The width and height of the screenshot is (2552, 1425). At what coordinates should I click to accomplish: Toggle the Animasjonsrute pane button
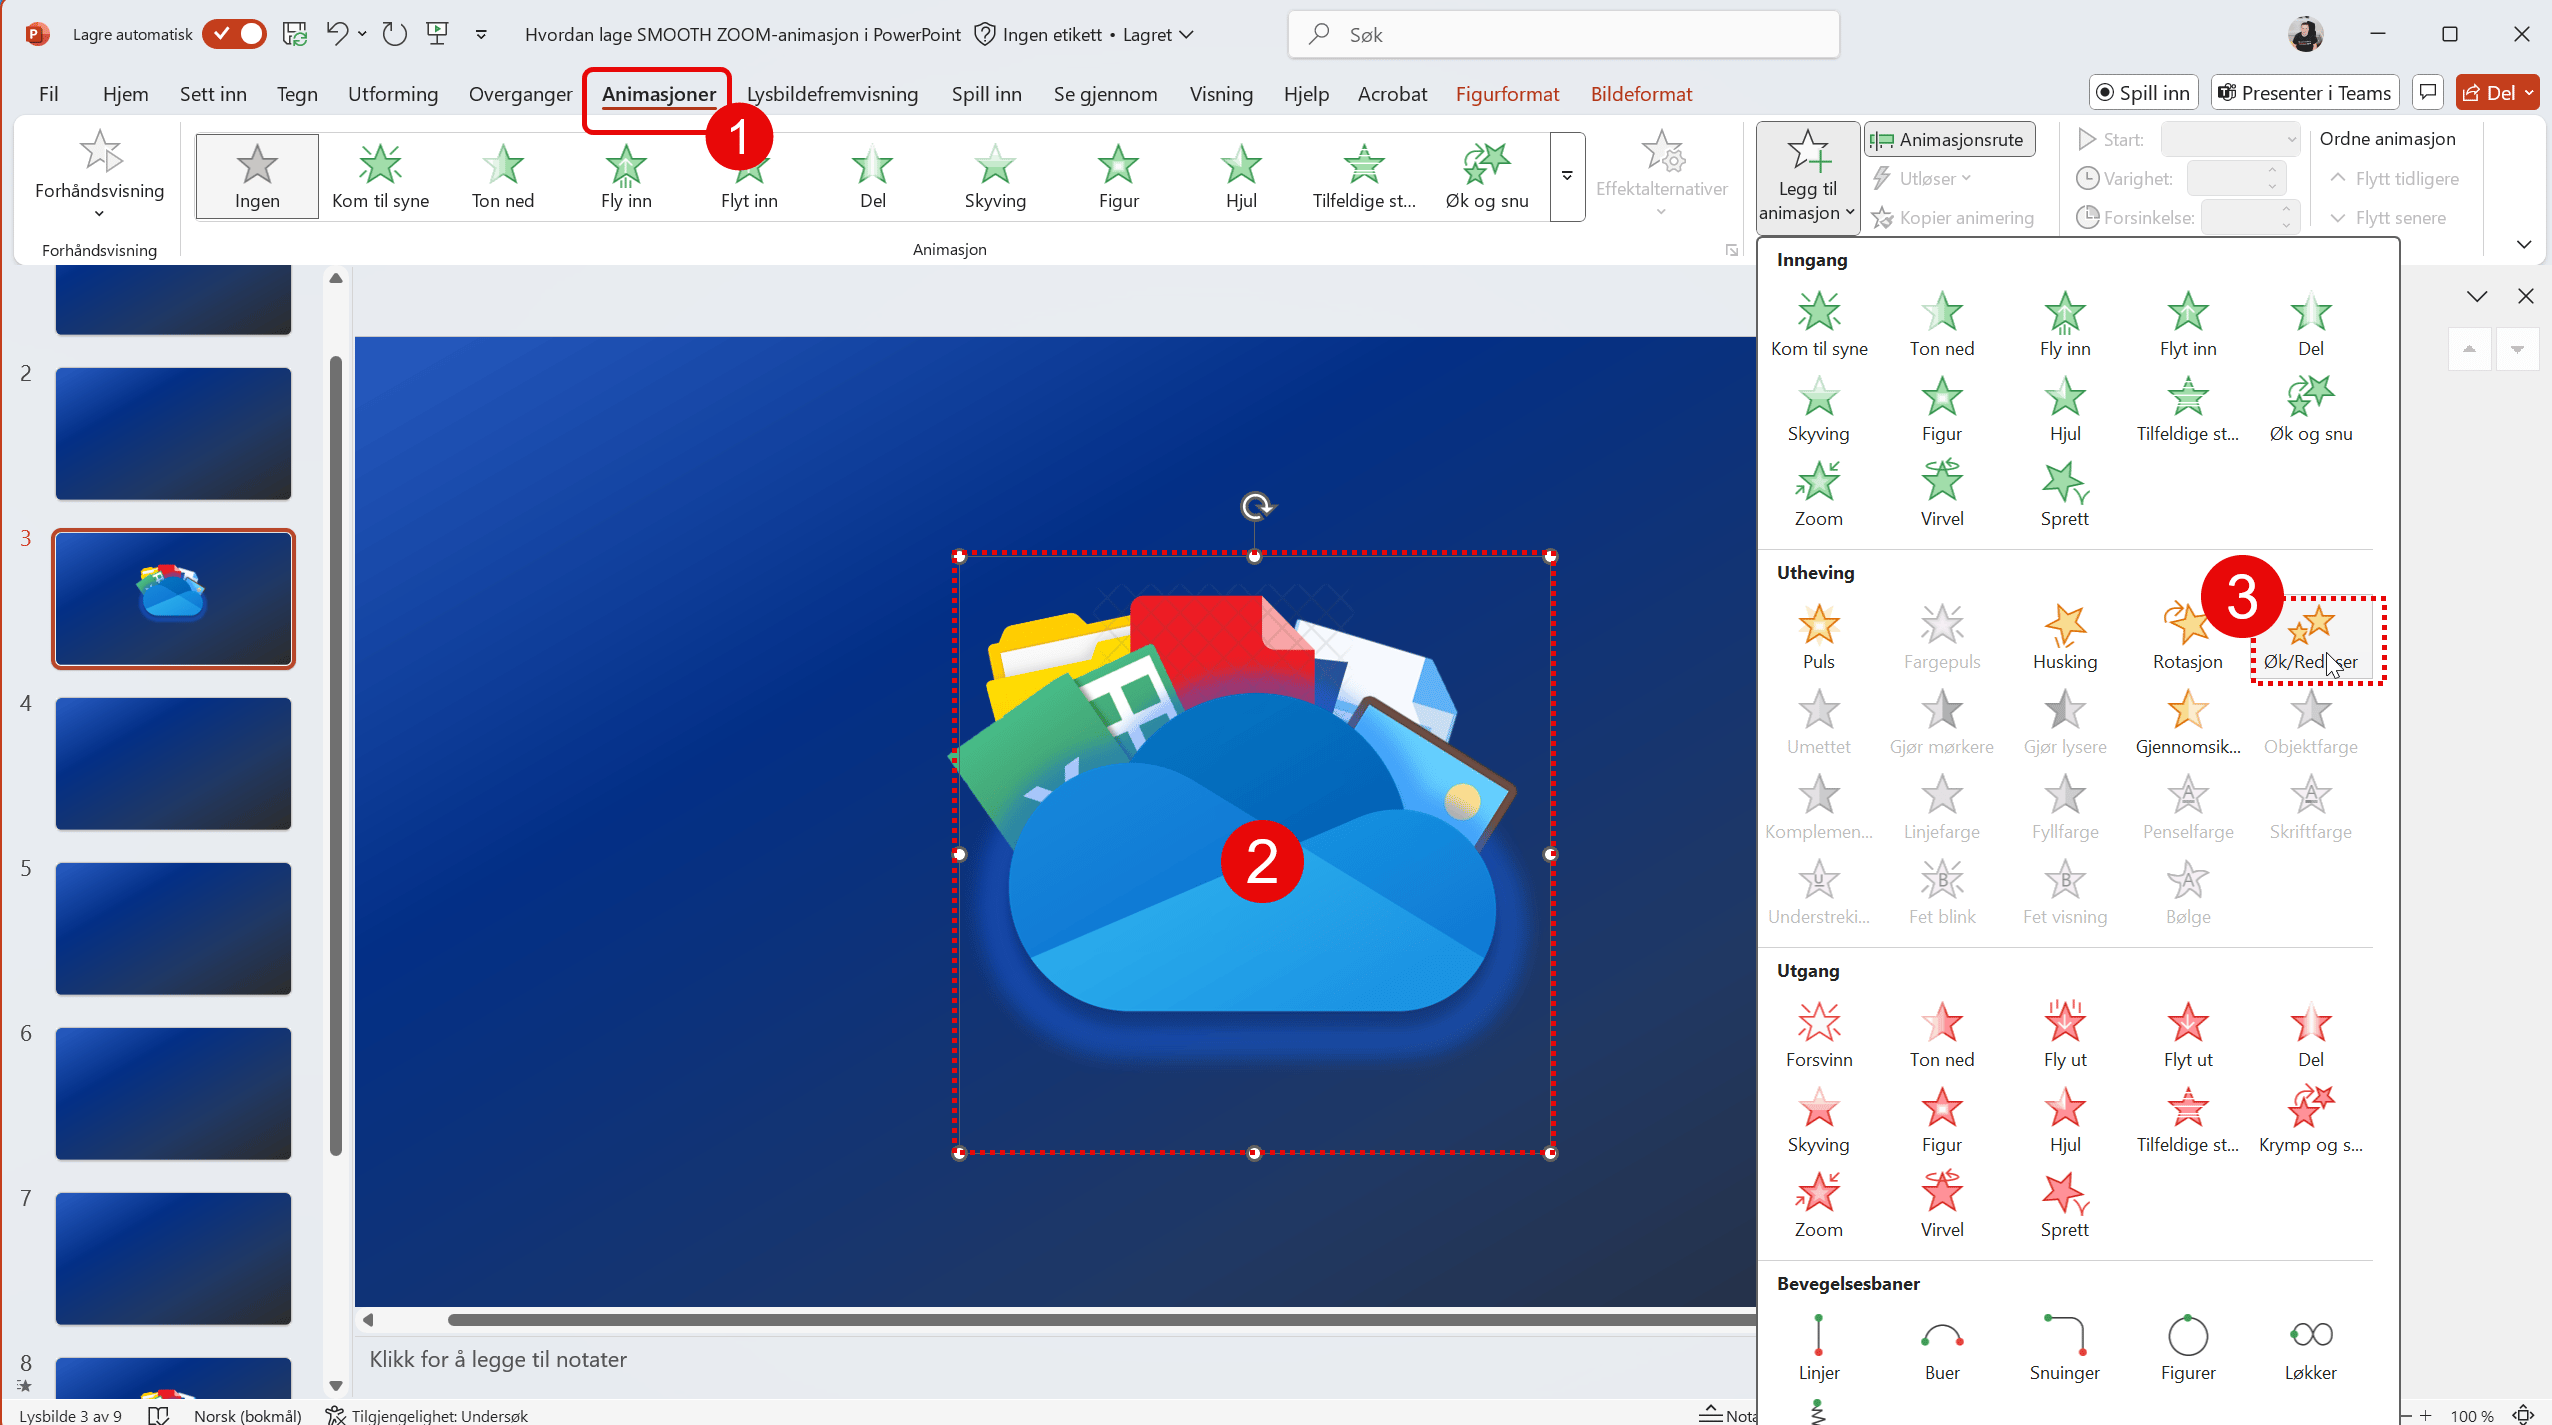(1950, 139)
